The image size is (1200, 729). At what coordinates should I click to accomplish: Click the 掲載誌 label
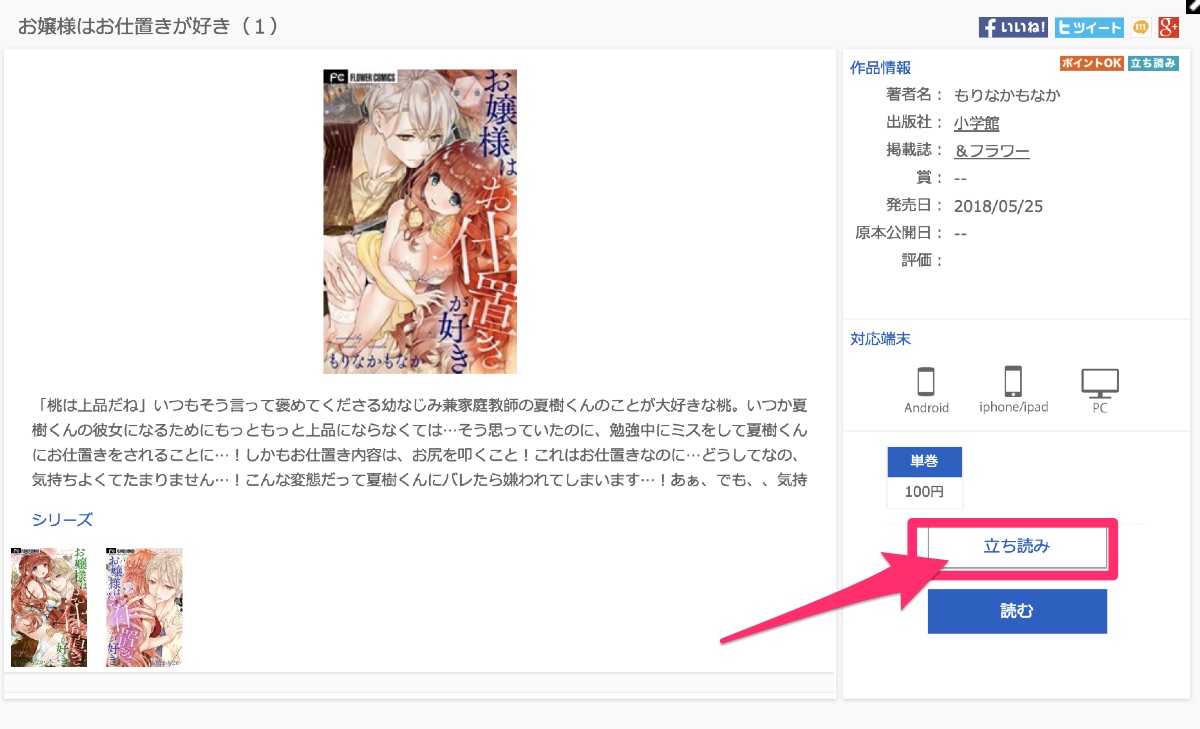point(914,151)
